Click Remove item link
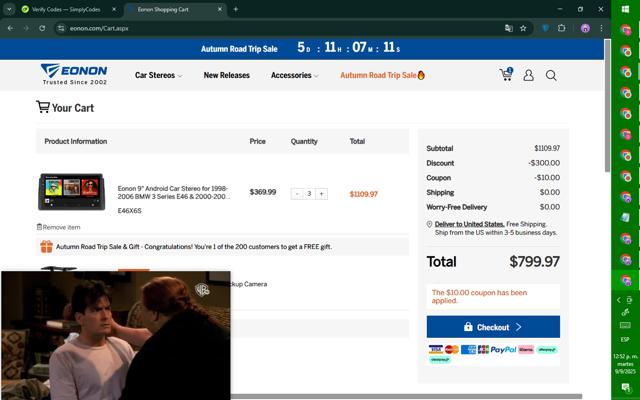Image resolution: width=640 pixels, height=400 pixels. click(x=58, y=227)
